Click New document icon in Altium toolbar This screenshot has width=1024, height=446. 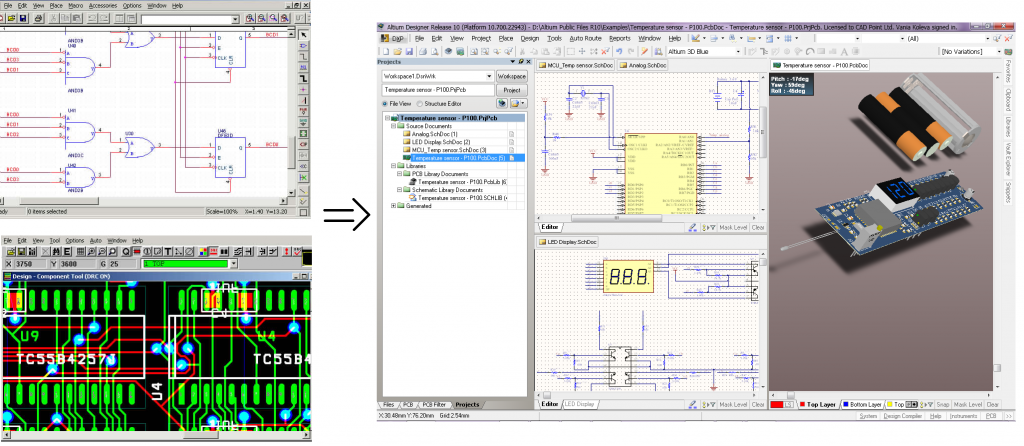(385, 51)
